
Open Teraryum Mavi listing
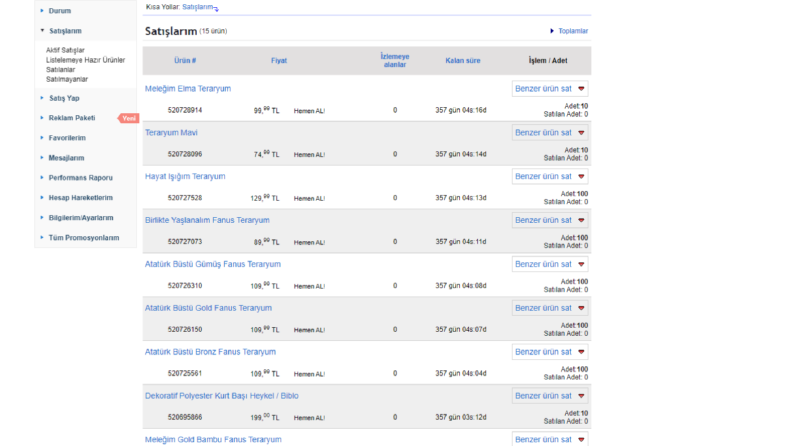point(171,132)
